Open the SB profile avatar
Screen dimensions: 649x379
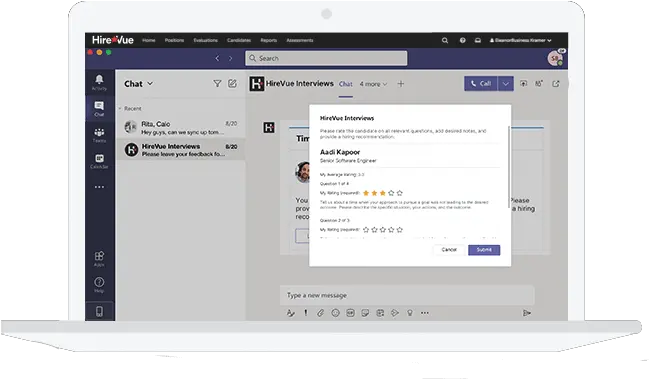tap(555, 58)
